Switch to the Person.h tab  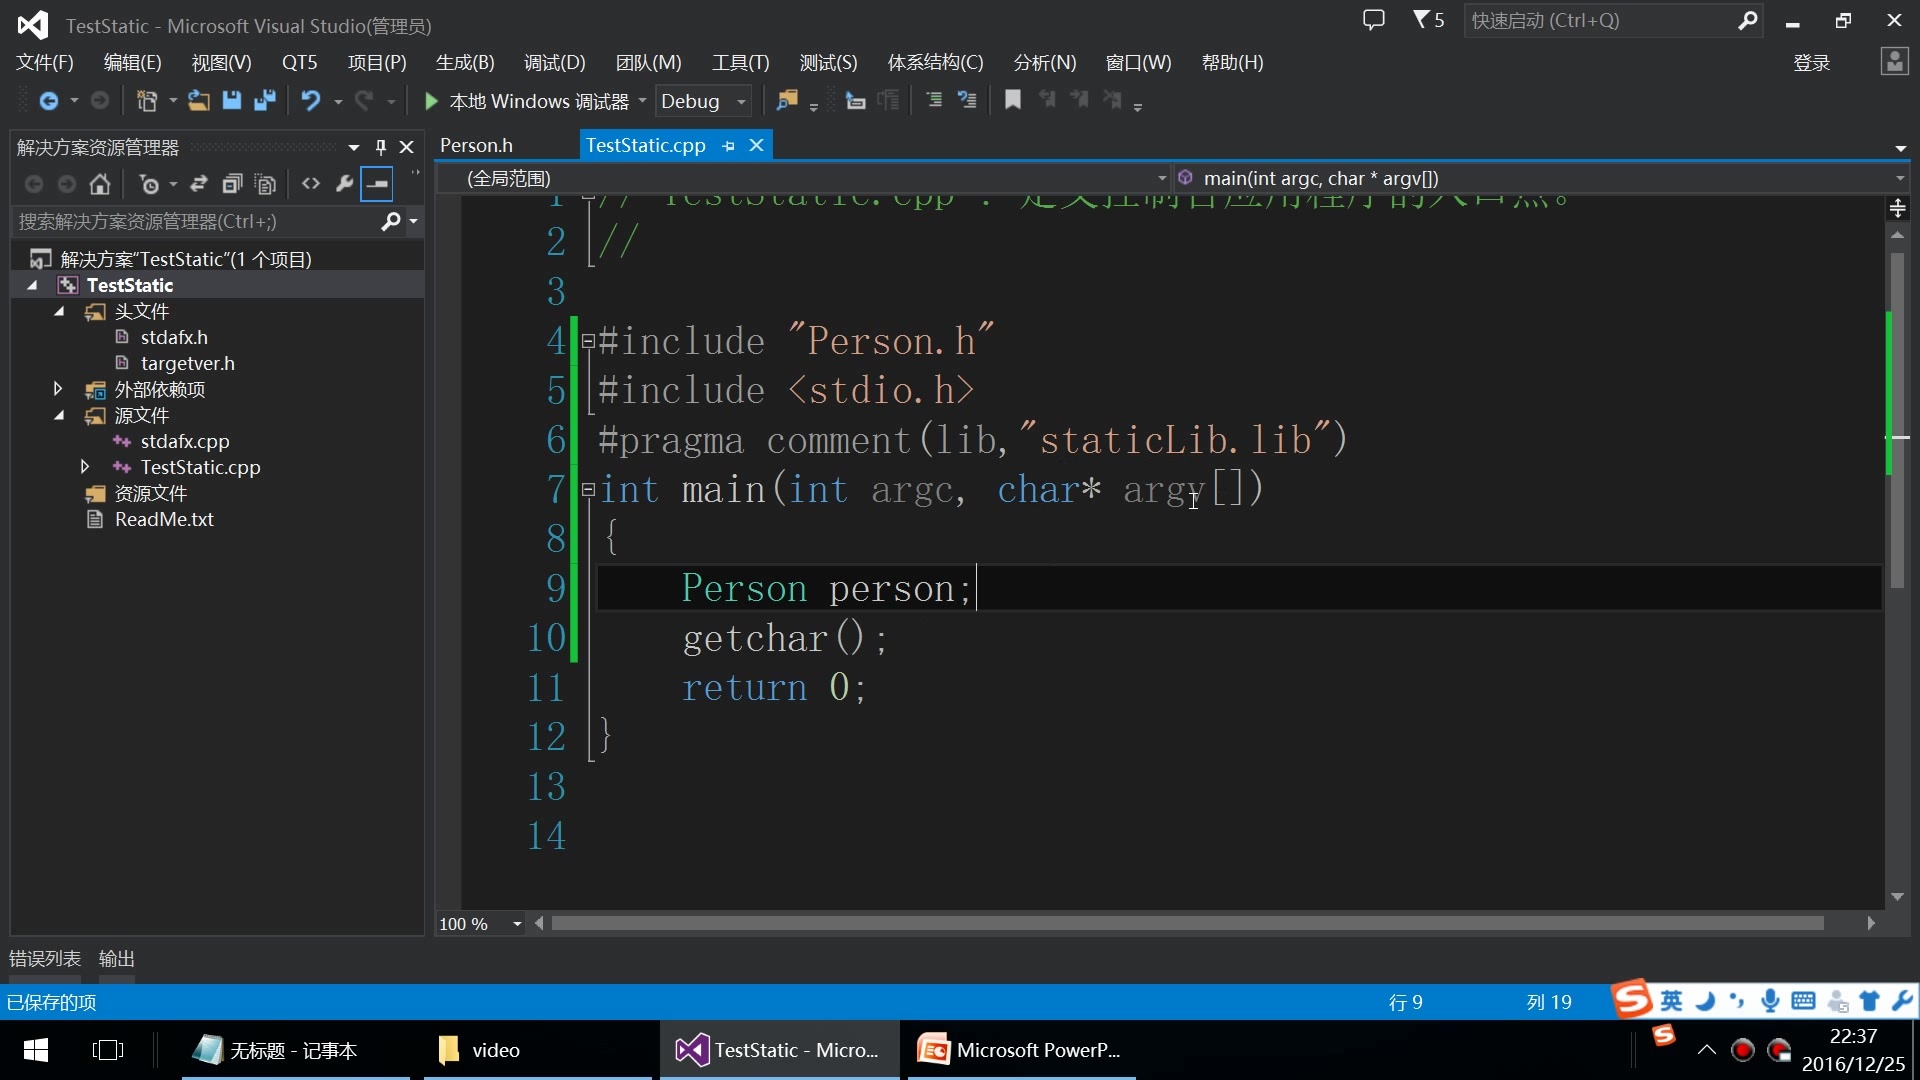coord(477,146)
